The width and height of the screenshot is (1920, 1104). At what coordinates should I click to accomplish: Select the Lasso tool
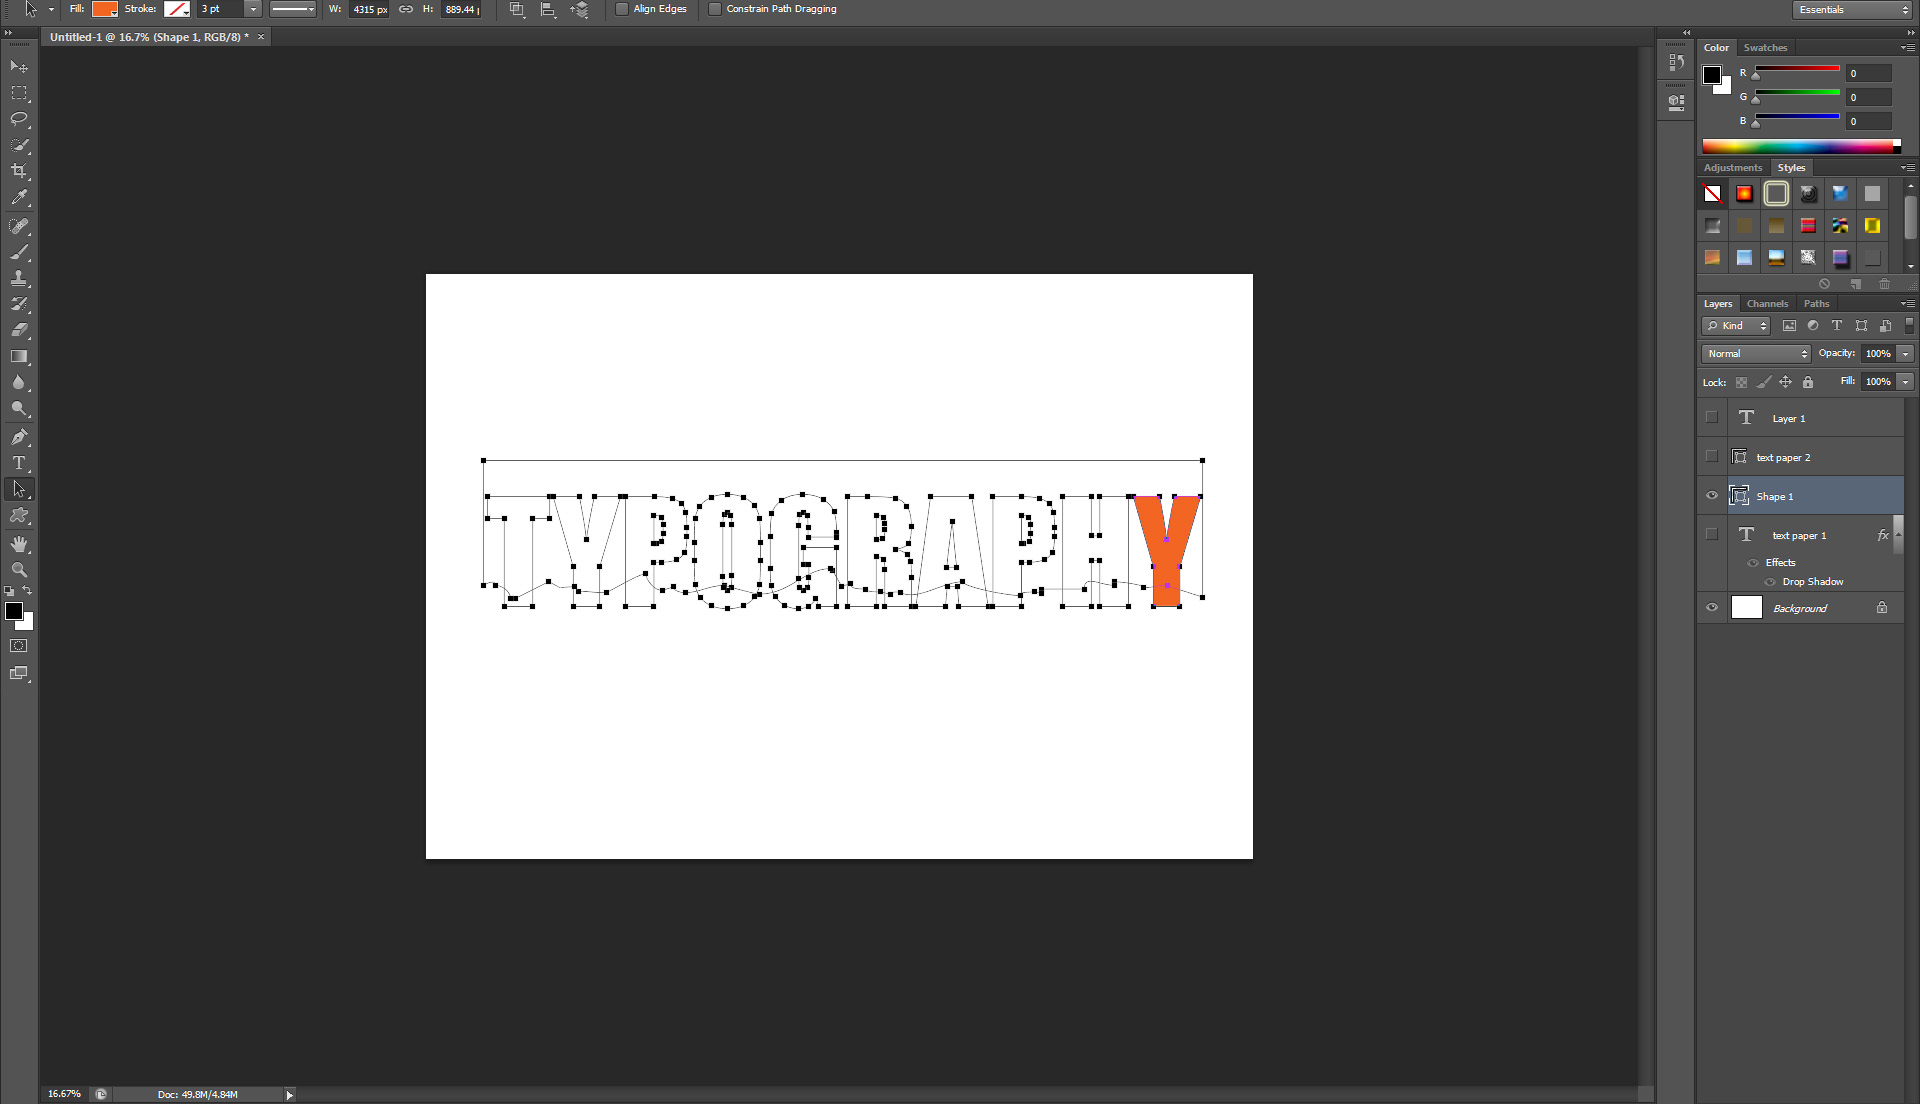tap(19, 119)
